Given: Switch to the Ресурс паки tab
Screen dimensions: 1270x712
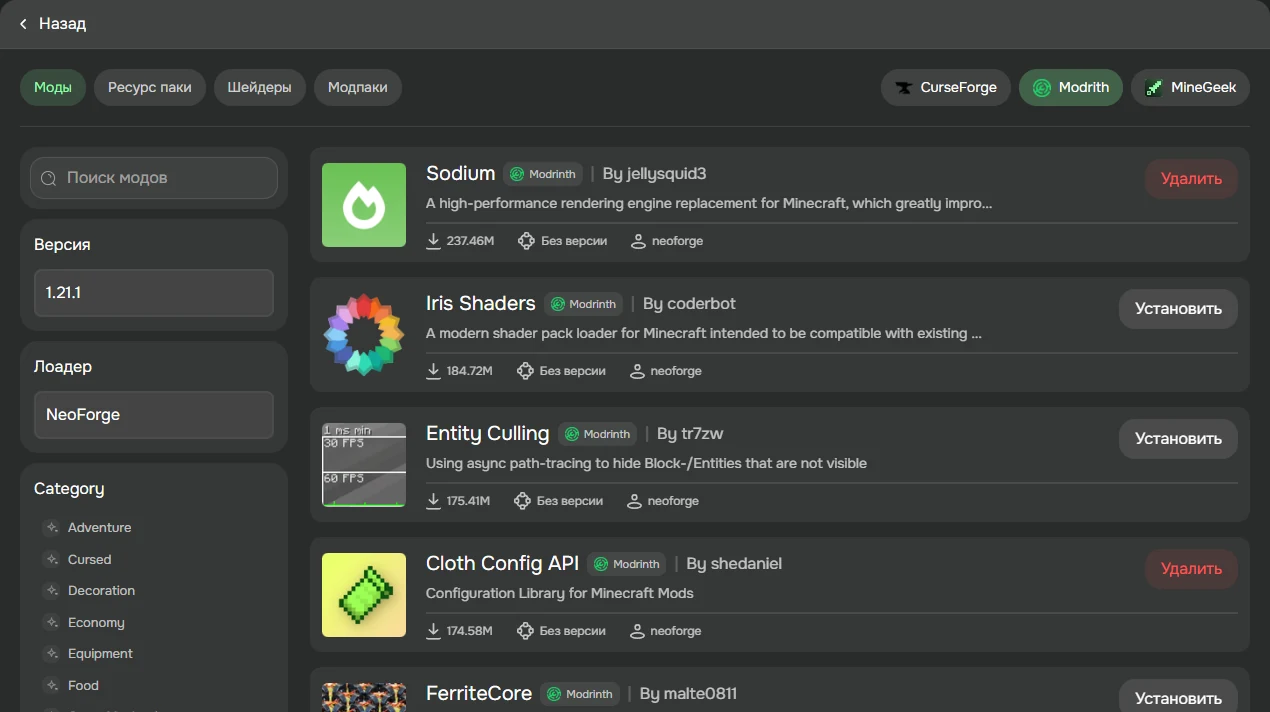Looking at the screenshot, I should pos(150,87).
